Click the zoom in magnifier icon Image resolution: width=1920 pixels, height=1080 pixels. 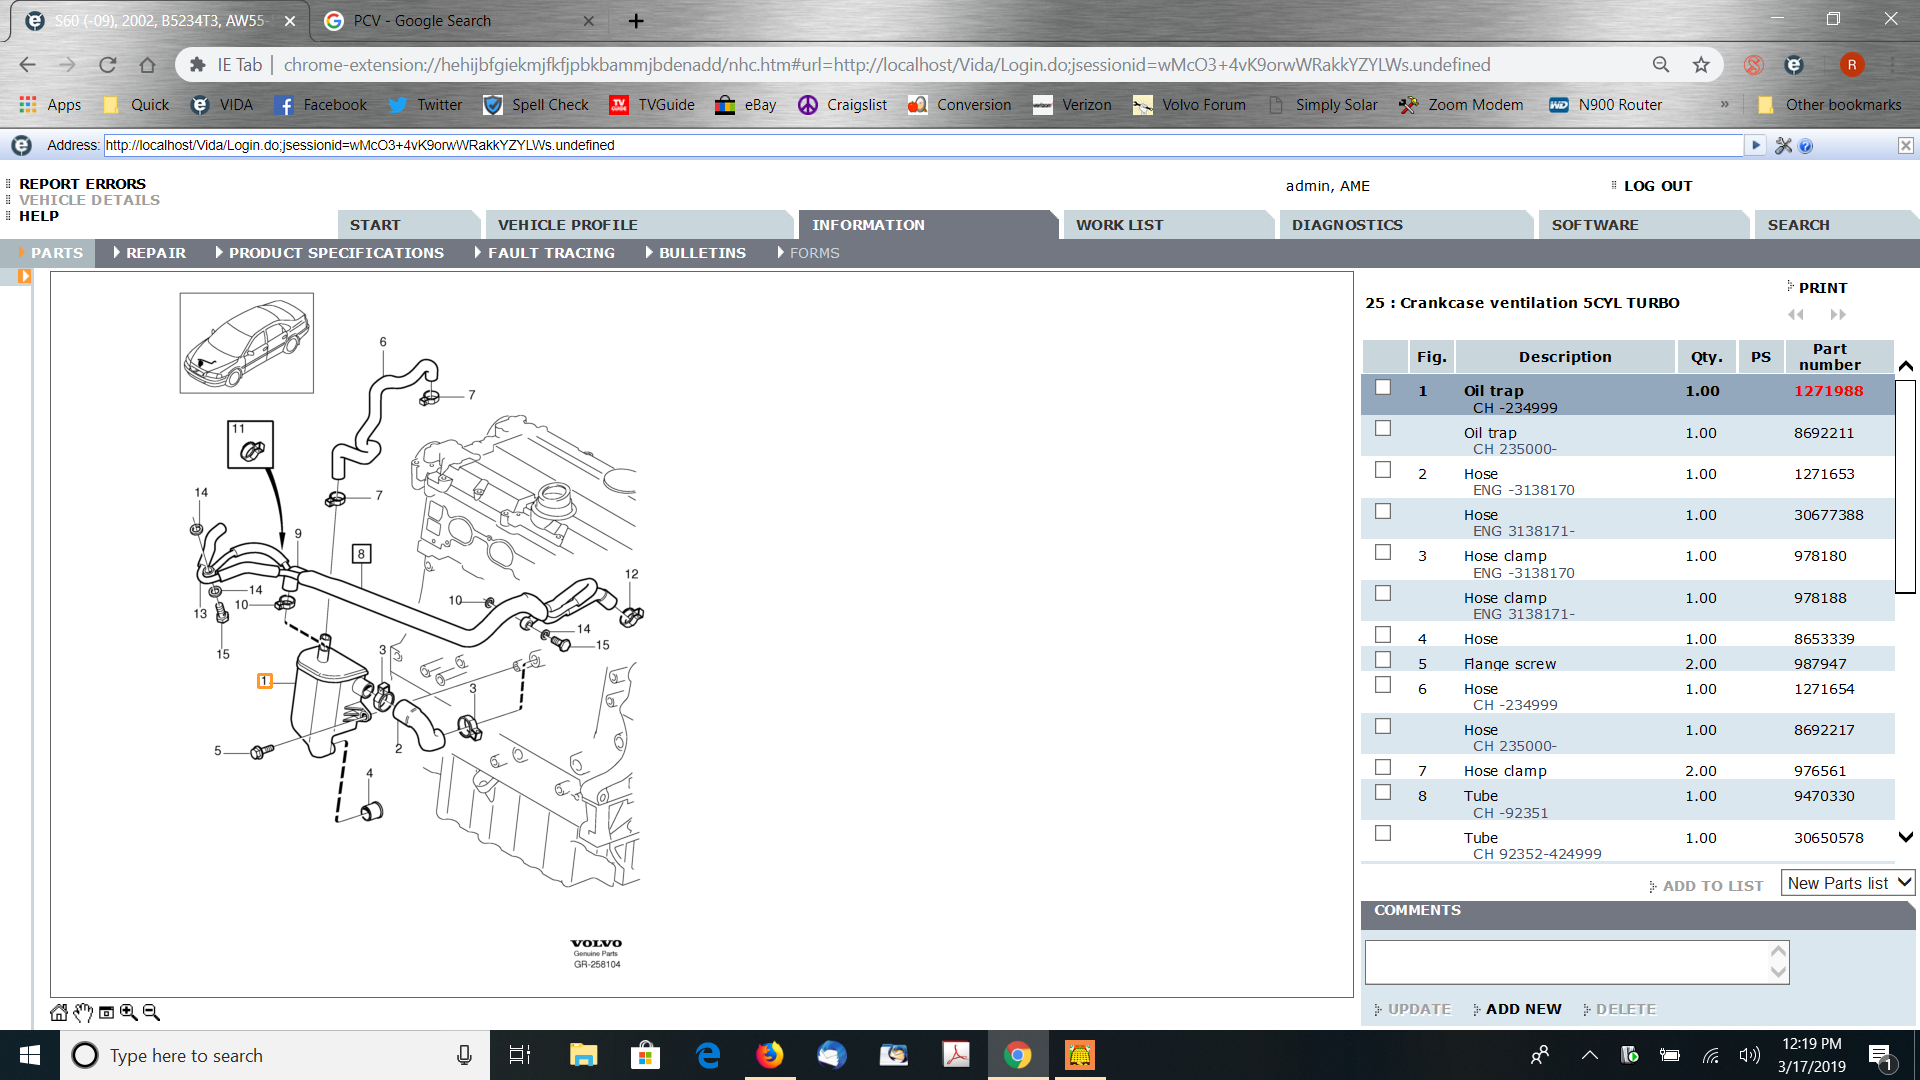129,1013
